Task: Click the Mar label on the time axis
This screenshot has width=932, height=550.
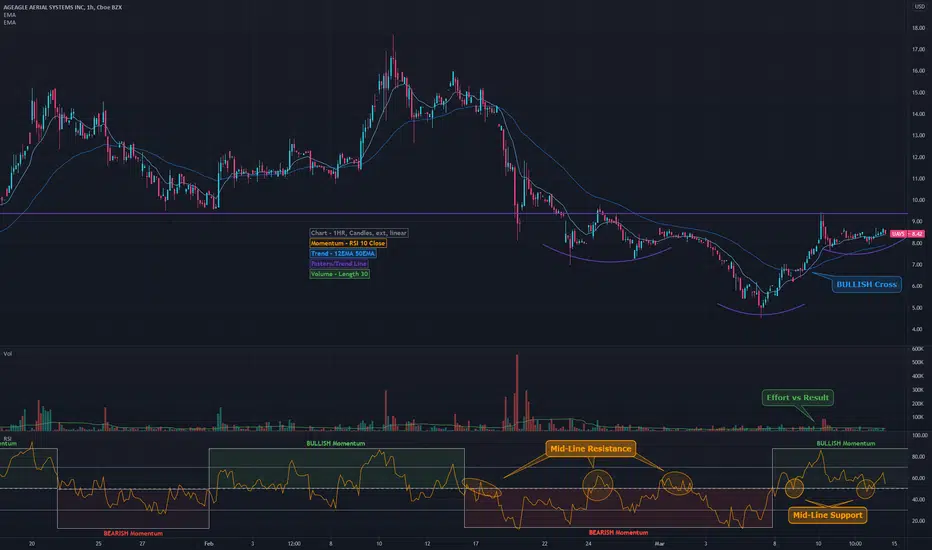Action: click(659, 543)
